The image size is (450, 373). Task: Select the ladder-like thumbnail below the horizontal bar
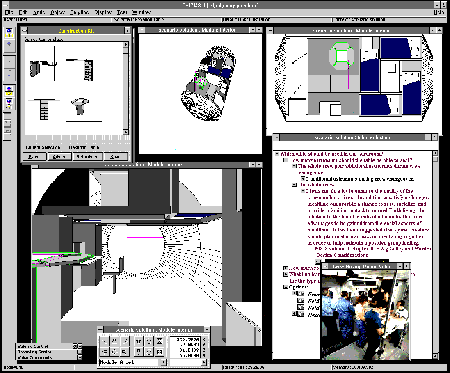coord(44,109)
